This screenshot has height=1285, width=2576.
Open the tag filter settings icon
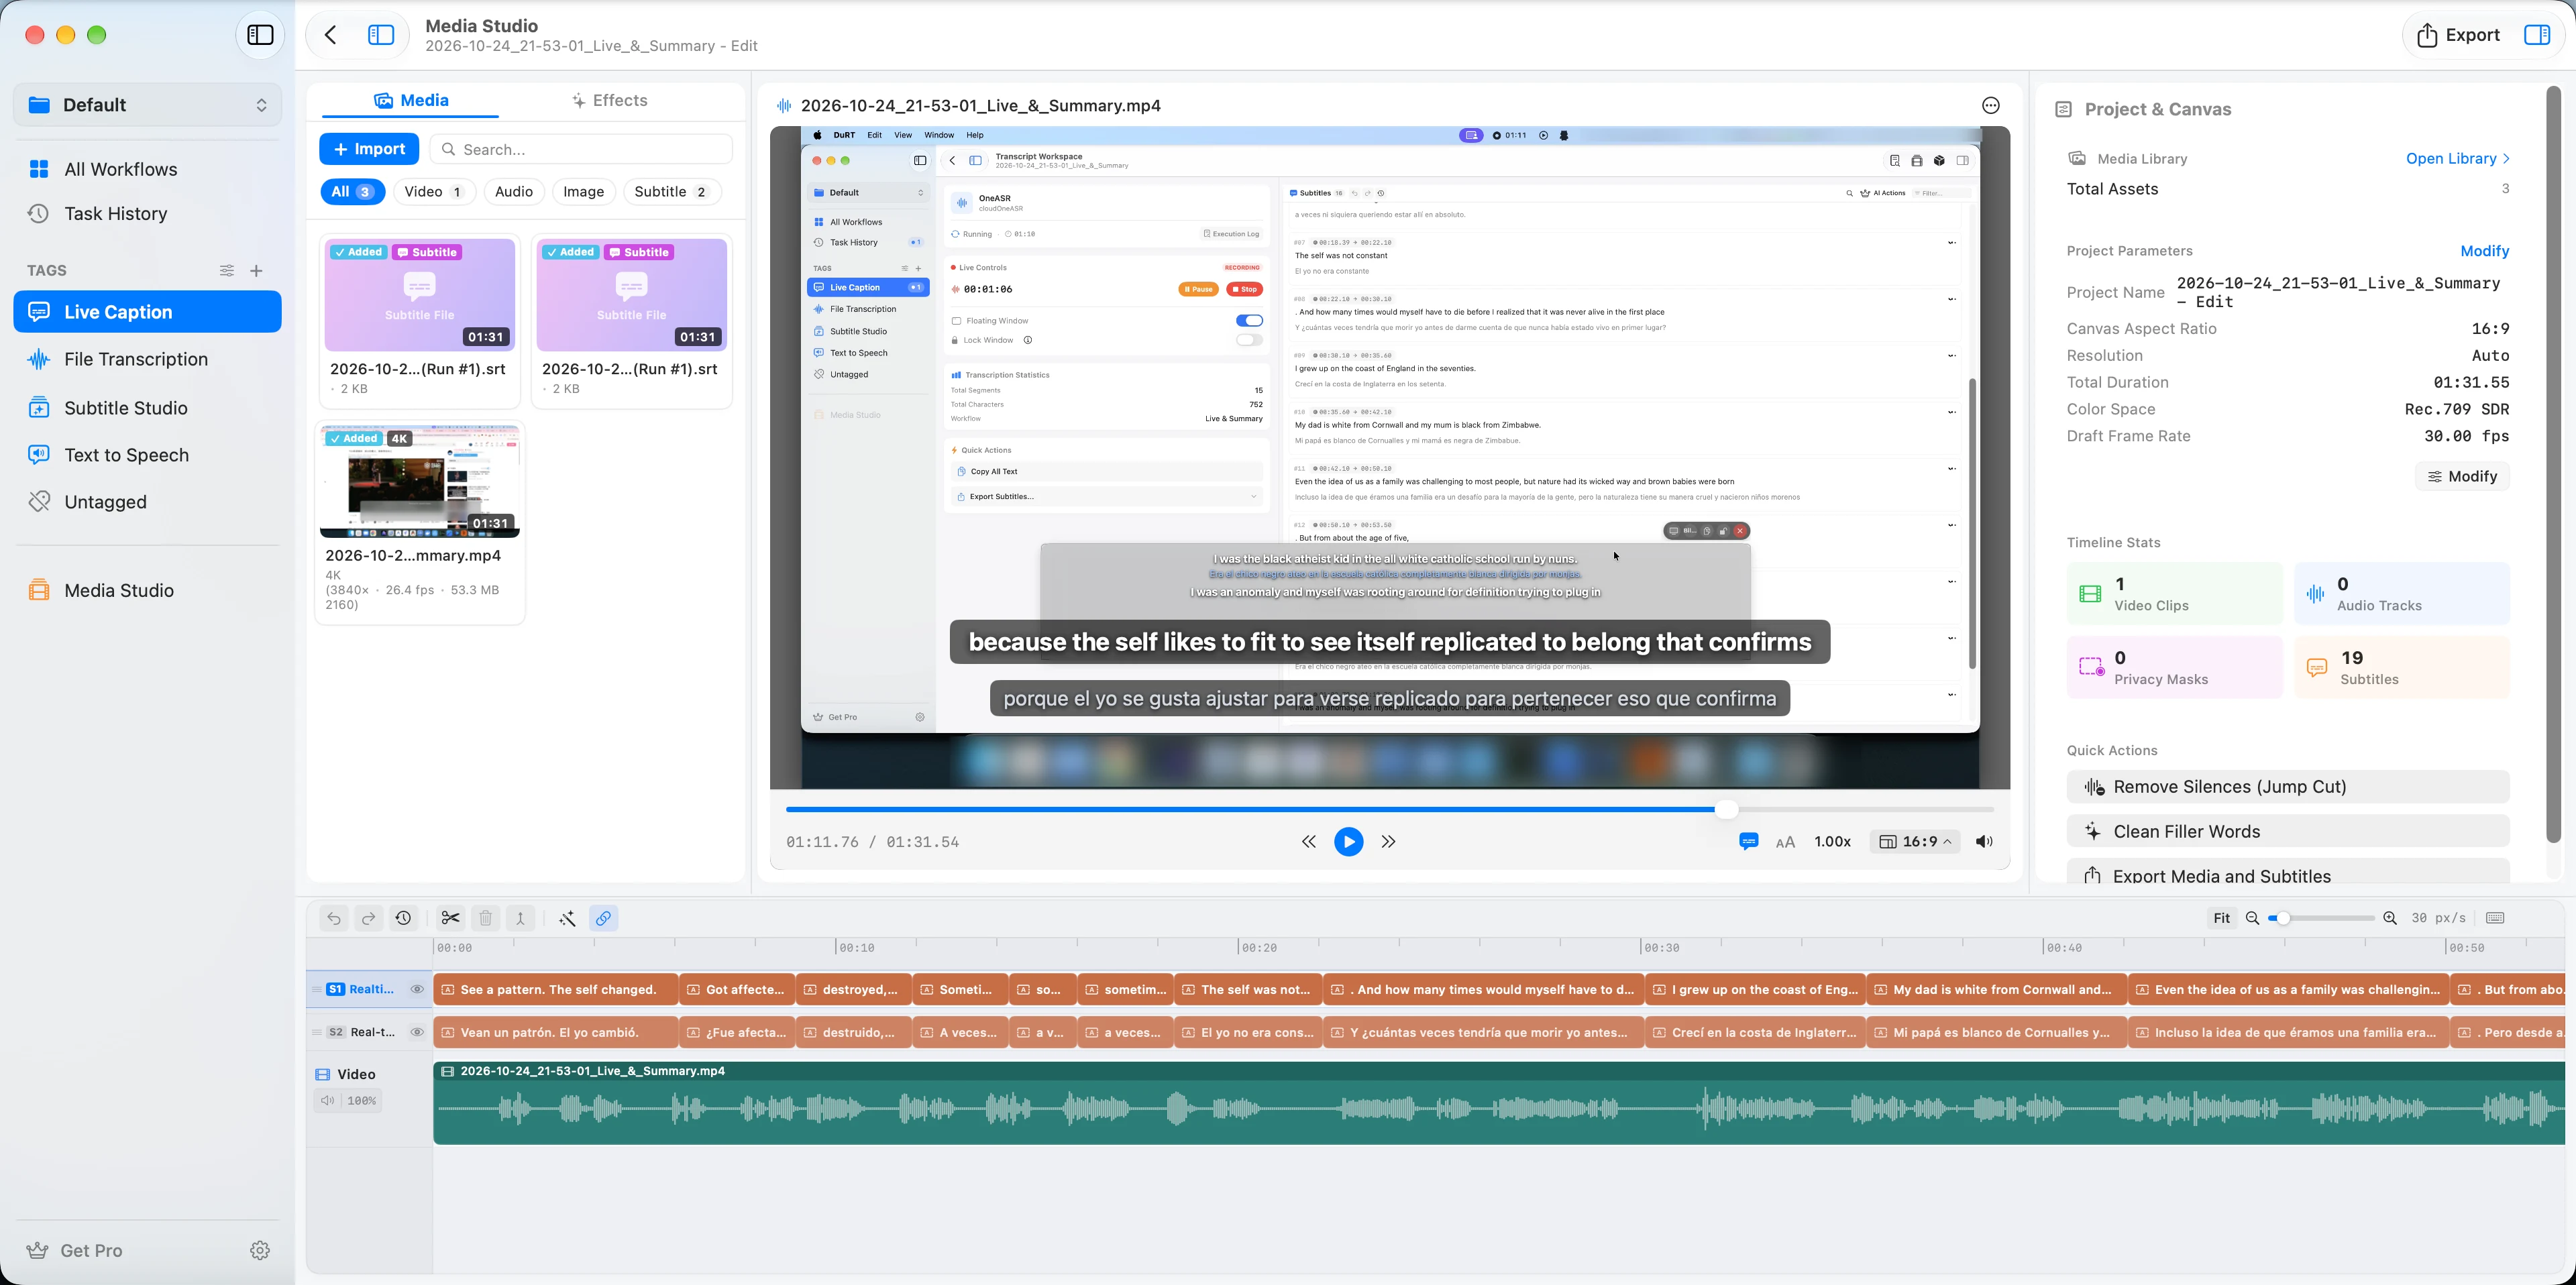tap(227, 271)
